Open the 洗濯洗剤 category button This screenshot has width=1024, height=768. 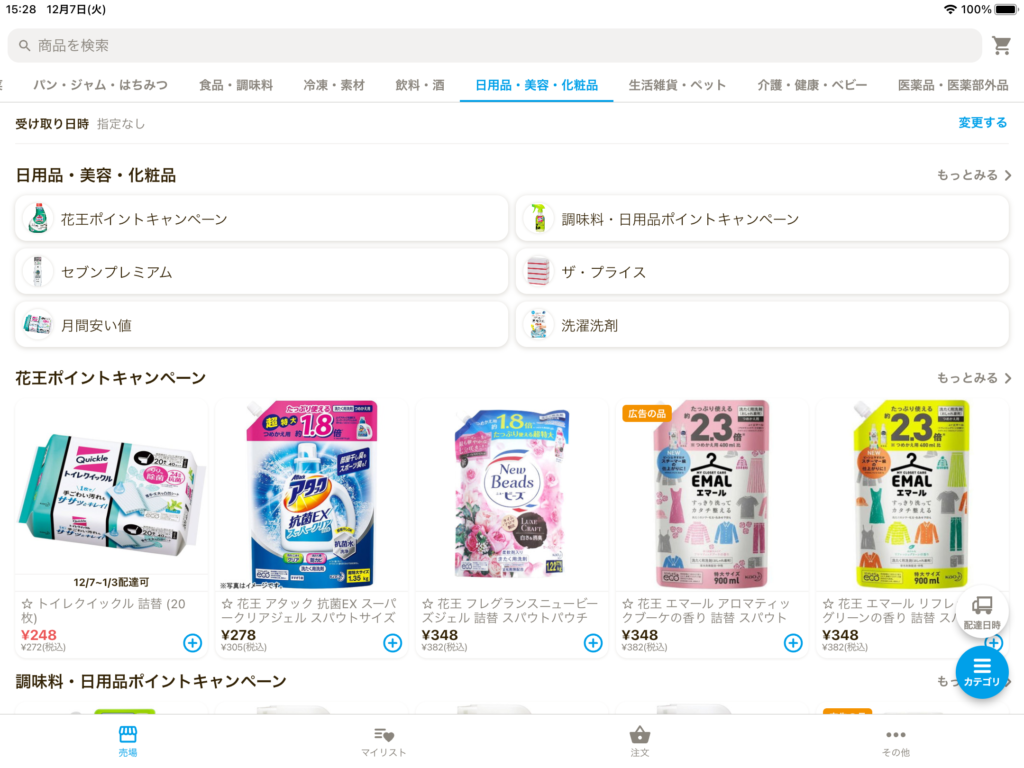point(762,325)
